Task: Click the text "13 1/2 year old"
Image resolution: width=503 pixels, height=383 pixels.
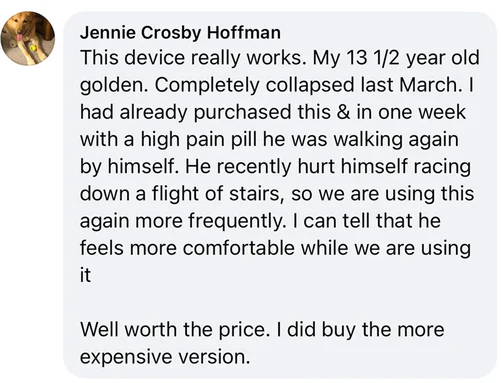Action: click(x=413, y=58)
